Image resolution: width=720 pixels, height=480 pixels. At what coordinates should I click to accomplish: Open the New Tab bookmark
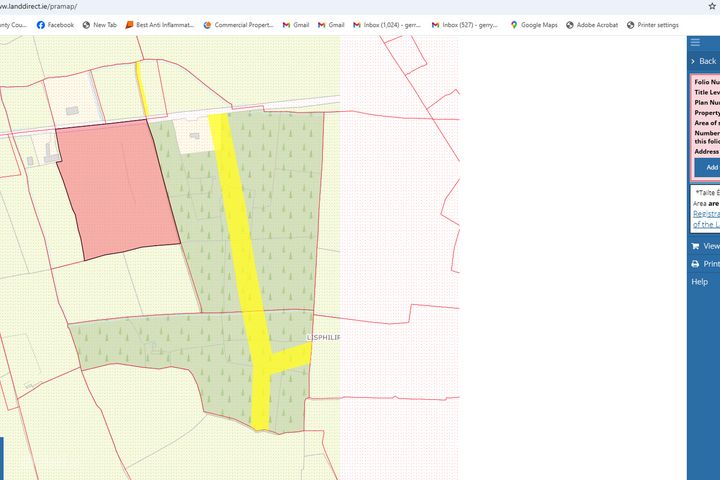[x=99, y=25]
